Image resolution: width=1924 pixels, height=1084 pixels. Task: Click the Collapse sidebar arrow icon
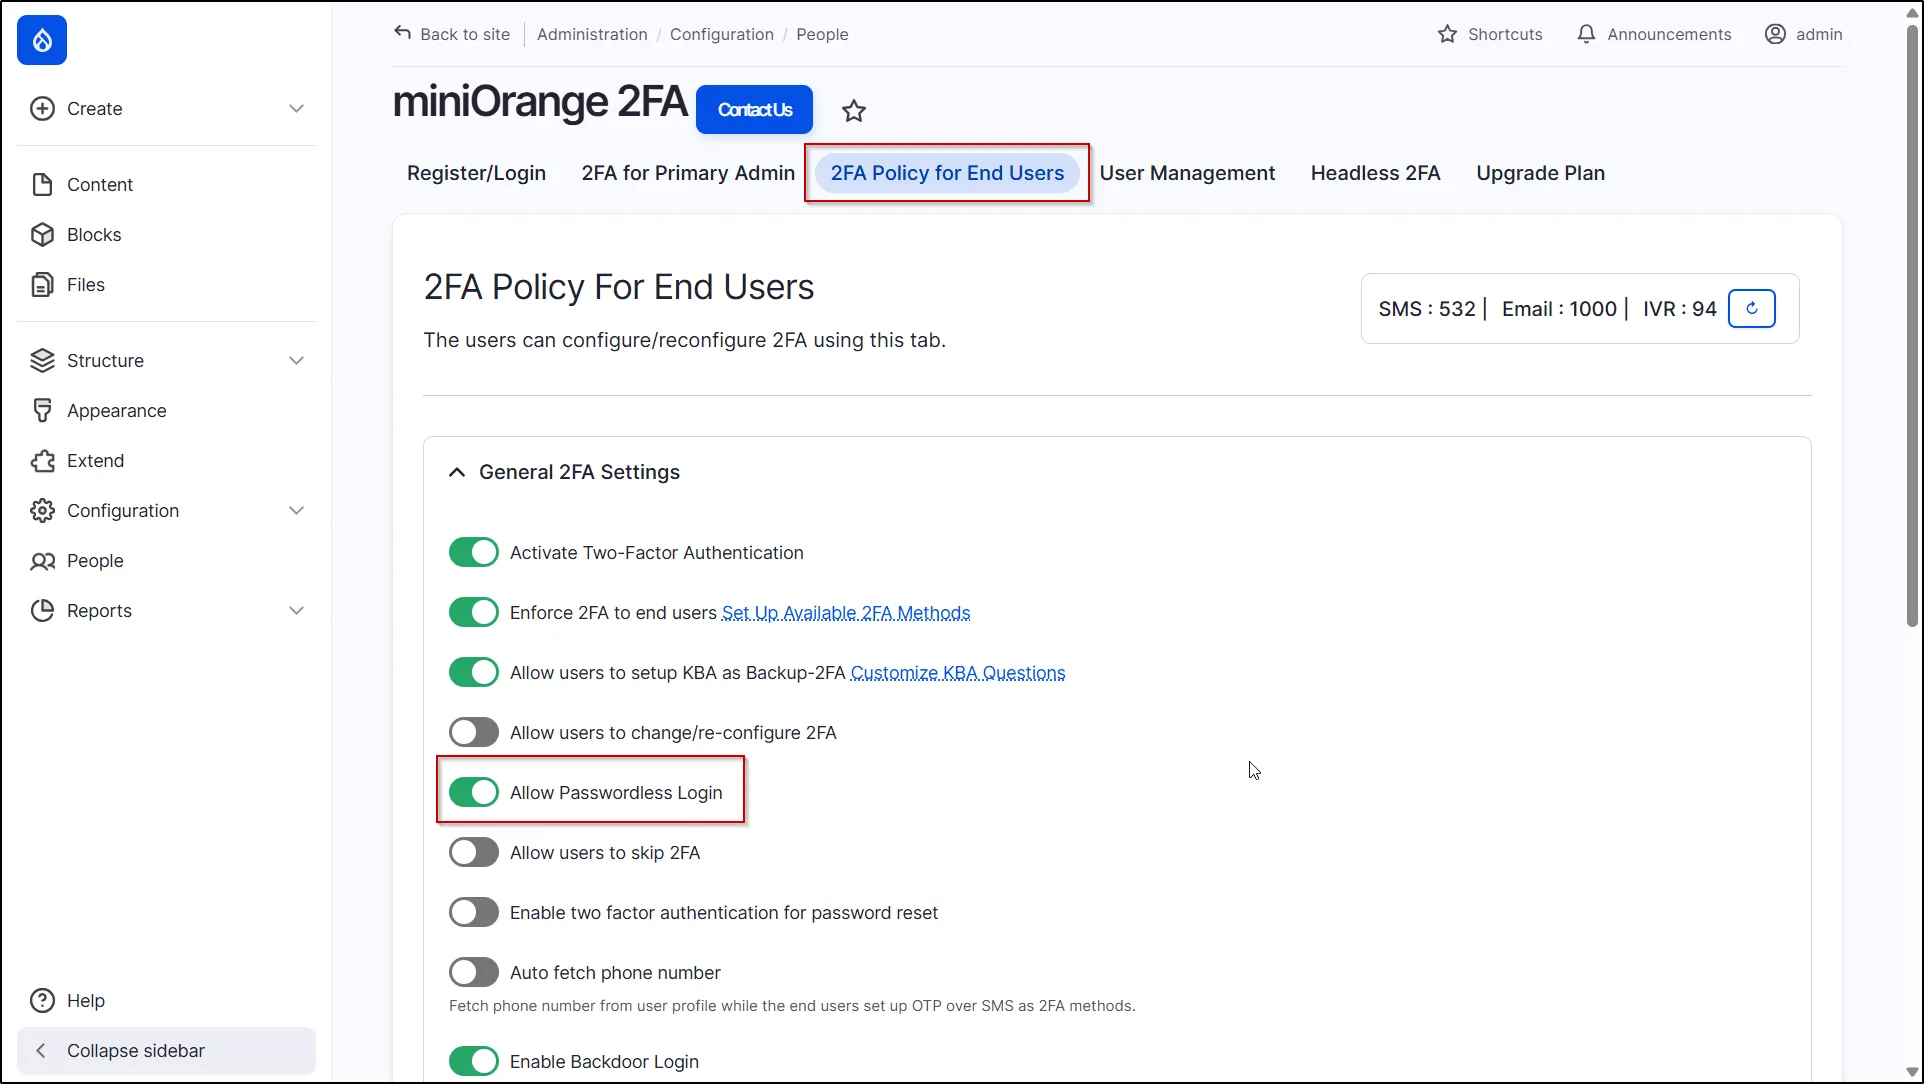coord(41,1050)
